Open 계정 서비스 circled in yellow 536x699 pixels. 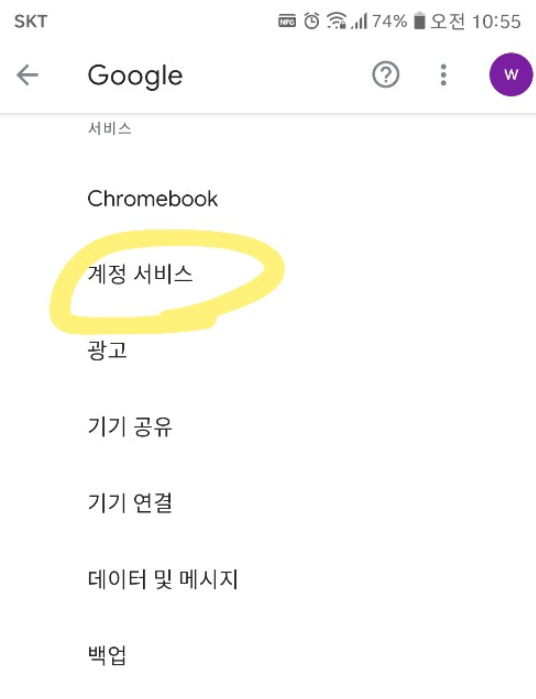(x=268, y=274)
